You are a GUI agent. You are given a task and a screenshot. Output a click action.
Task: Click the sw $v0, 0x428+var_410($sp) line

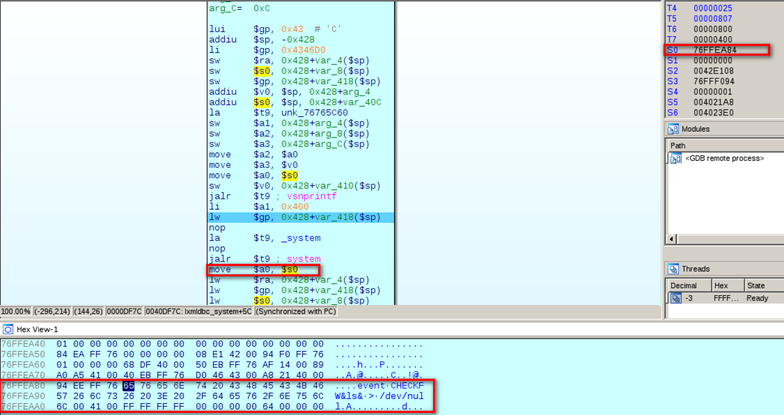click(x=295, y=186)
